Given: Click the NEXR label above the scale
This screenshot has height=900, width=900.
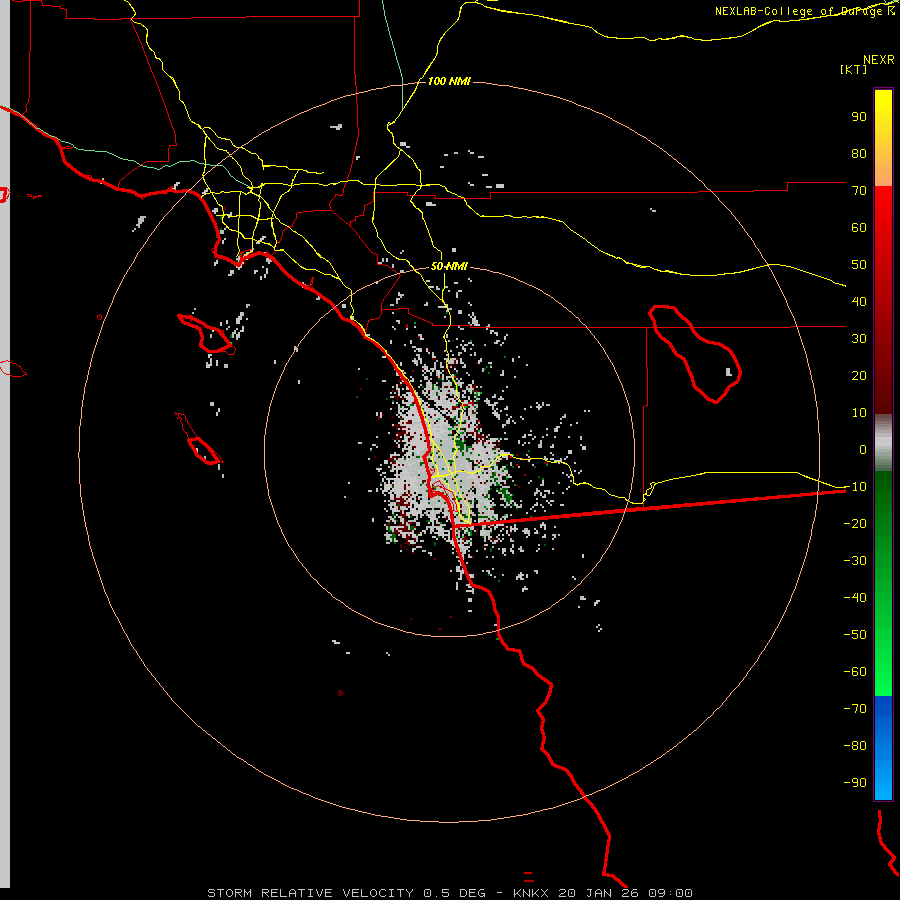Looking at the screenshot, I should click(x=878, y=60).
